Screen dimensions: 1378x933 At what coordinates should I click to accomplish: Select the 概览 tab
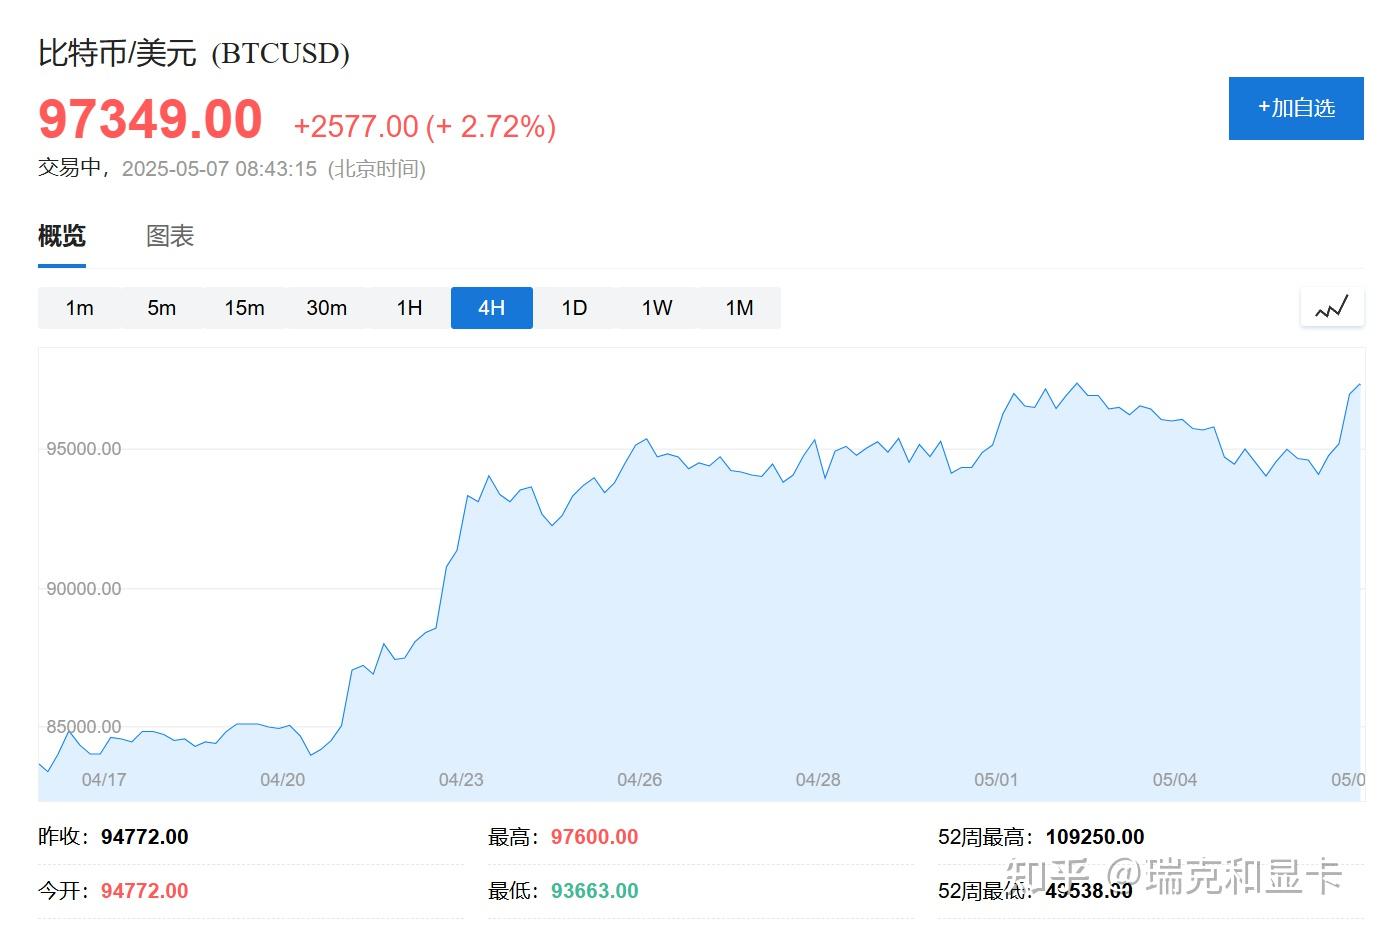click(62, 236)
